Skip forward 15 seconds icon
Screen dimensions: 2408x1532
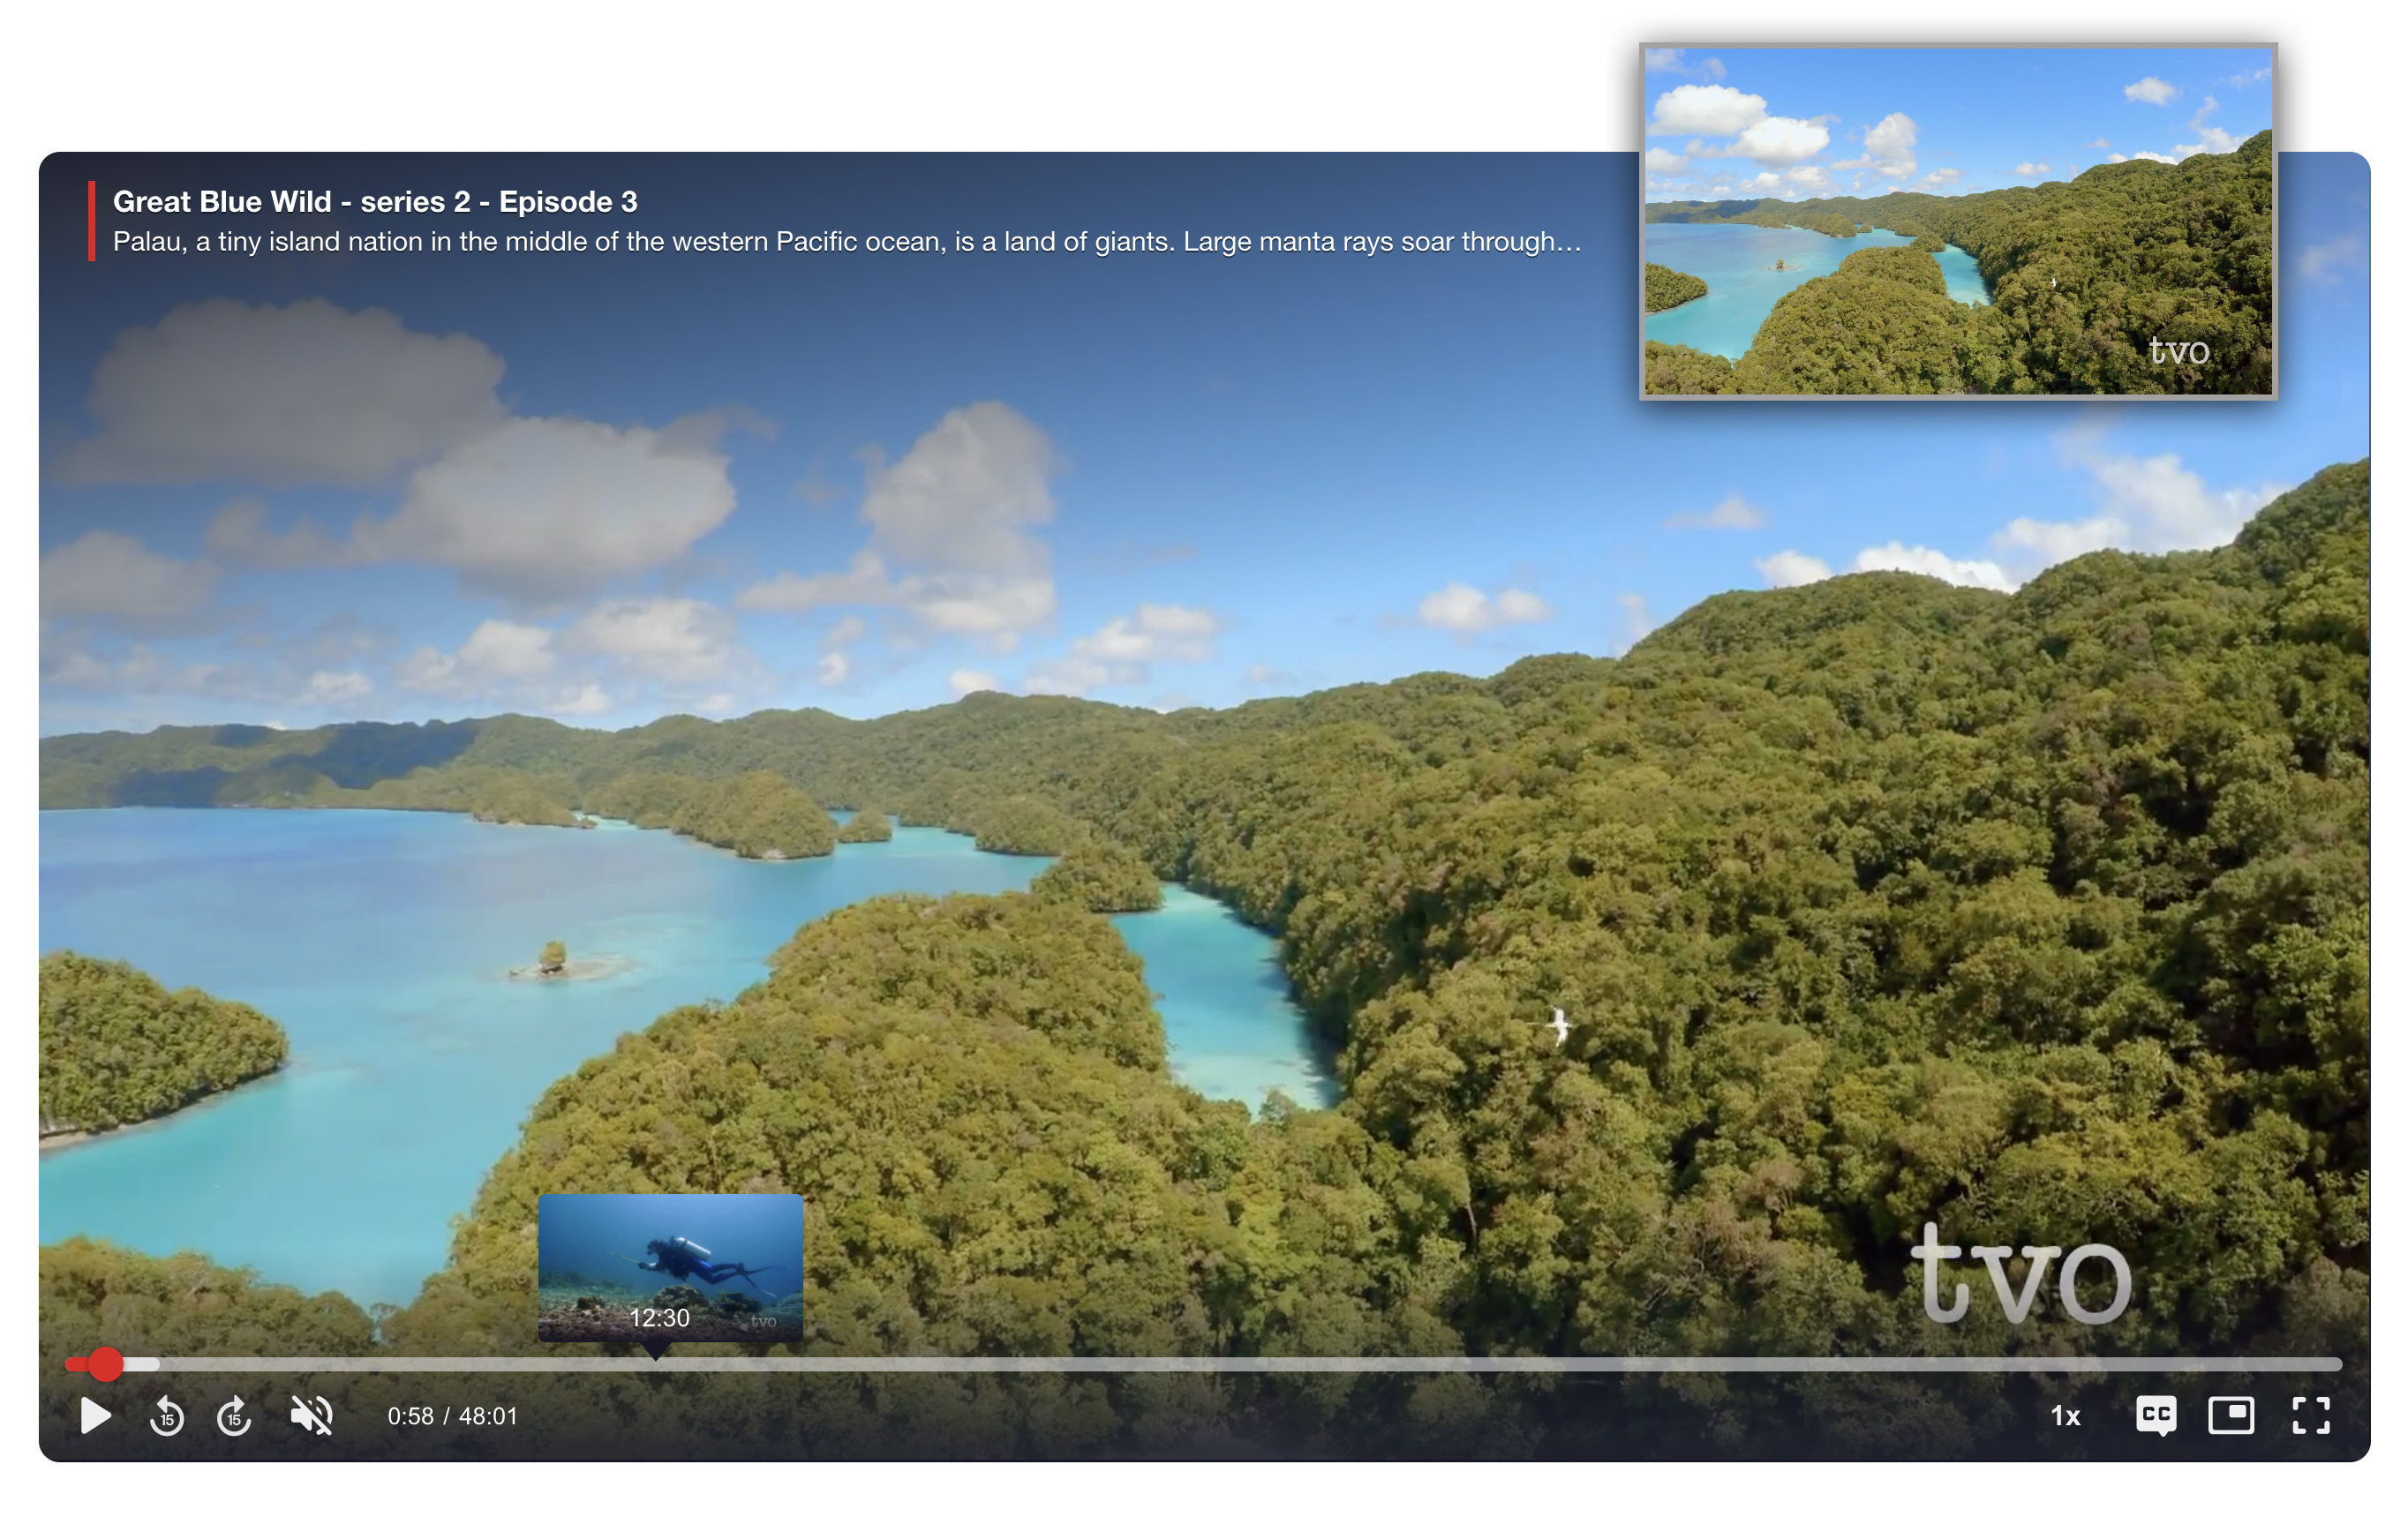tap(234, 1416)
